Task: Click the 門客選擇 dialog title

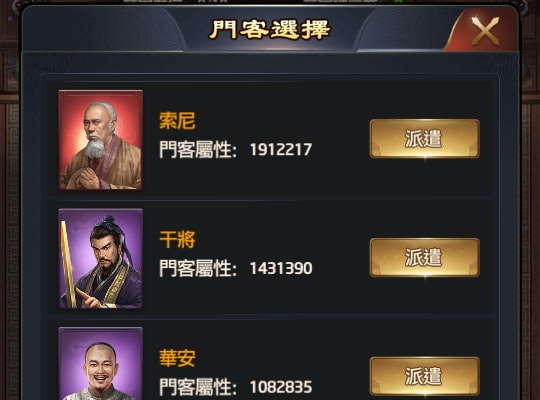Action: click(270, 30)
